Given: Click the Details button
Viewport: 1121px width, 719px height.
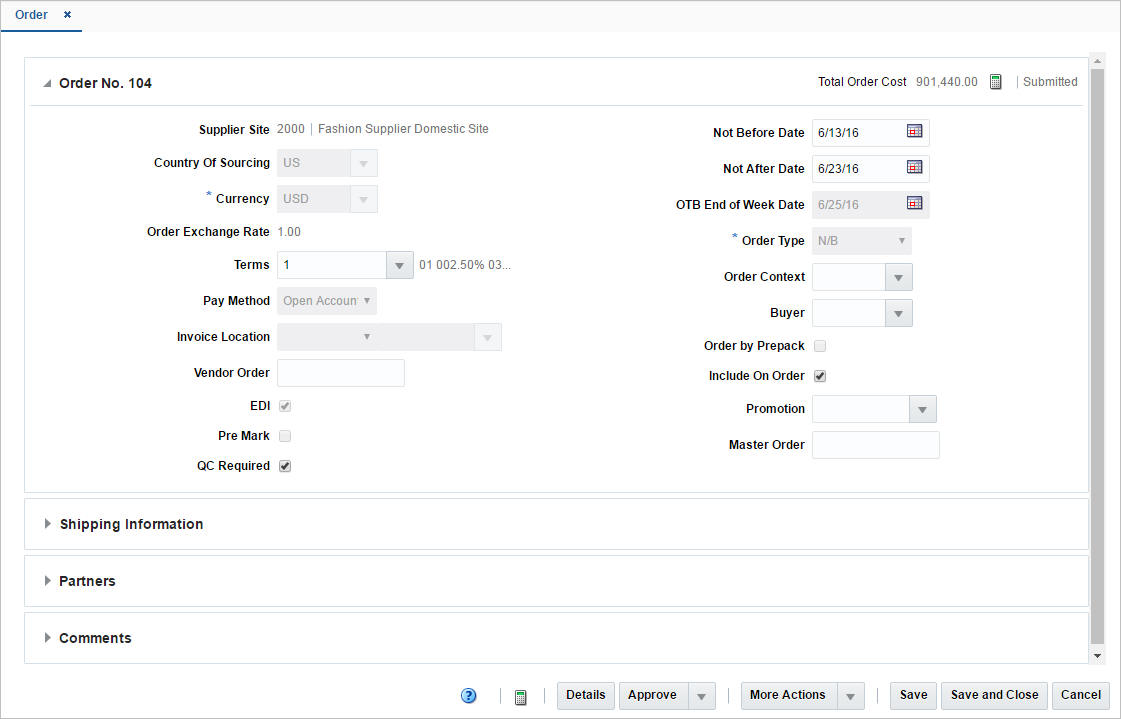Looking at the screenshot, I should coord(586,695).
